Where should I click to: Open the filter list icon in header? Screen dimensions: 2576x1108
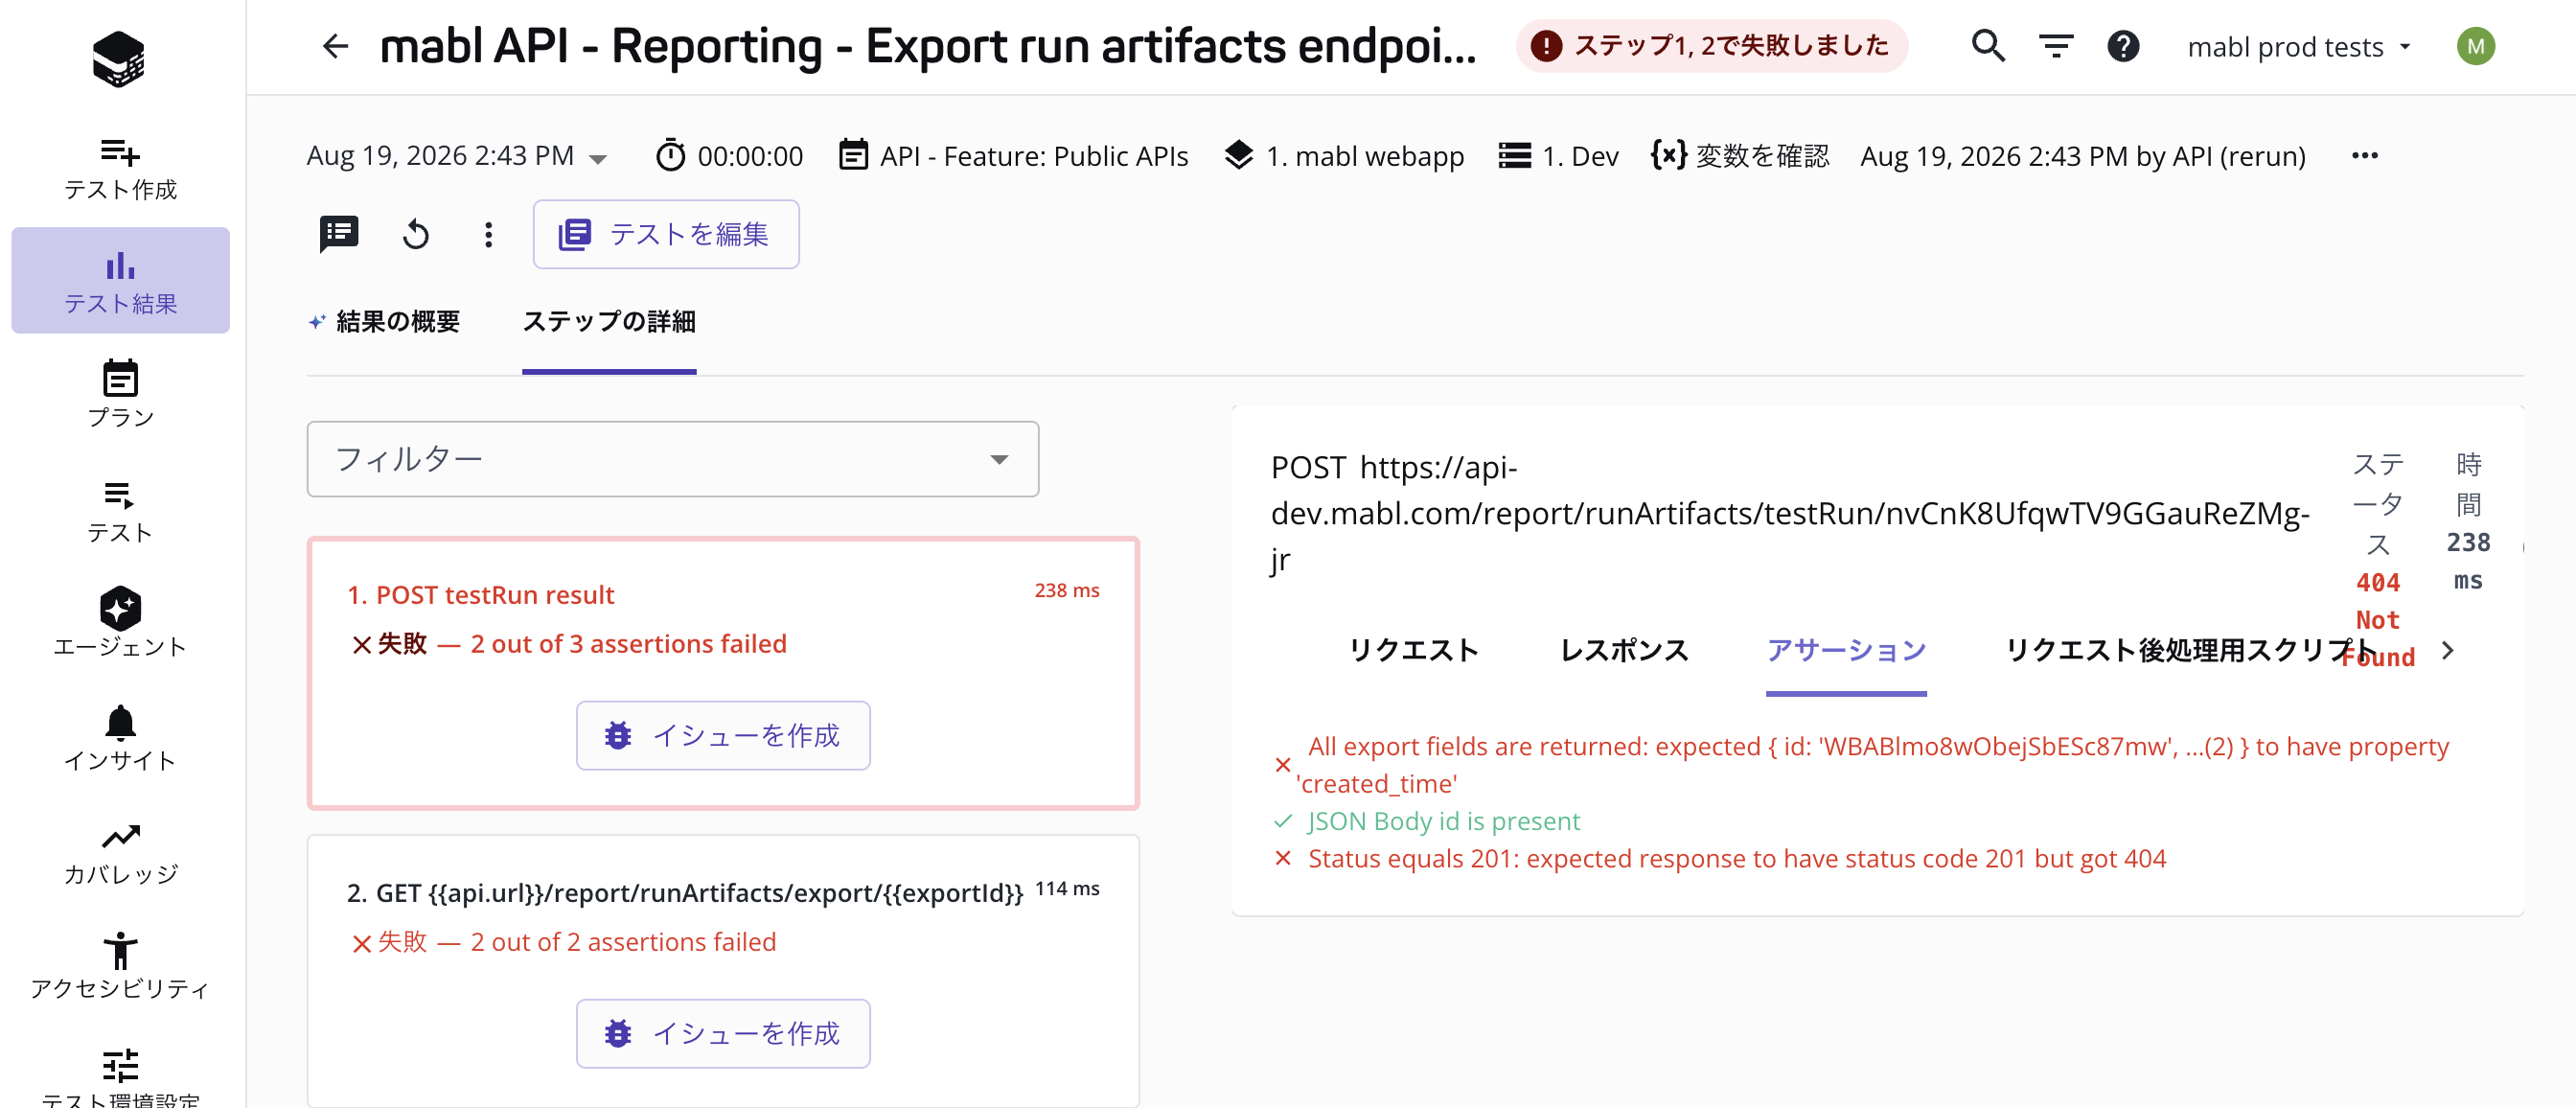[2056, 46]
